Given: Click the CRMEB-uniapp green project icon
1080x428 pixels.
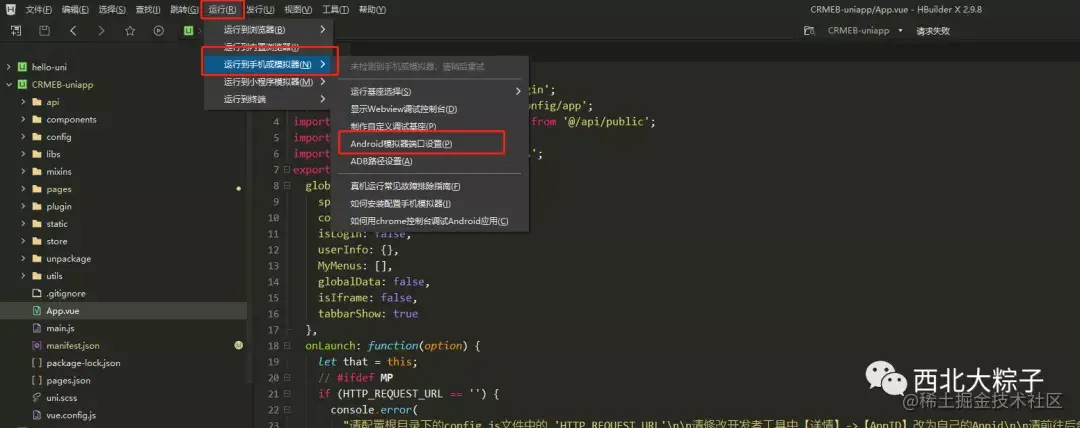Looking at the screenshot, I should [22, 85].
